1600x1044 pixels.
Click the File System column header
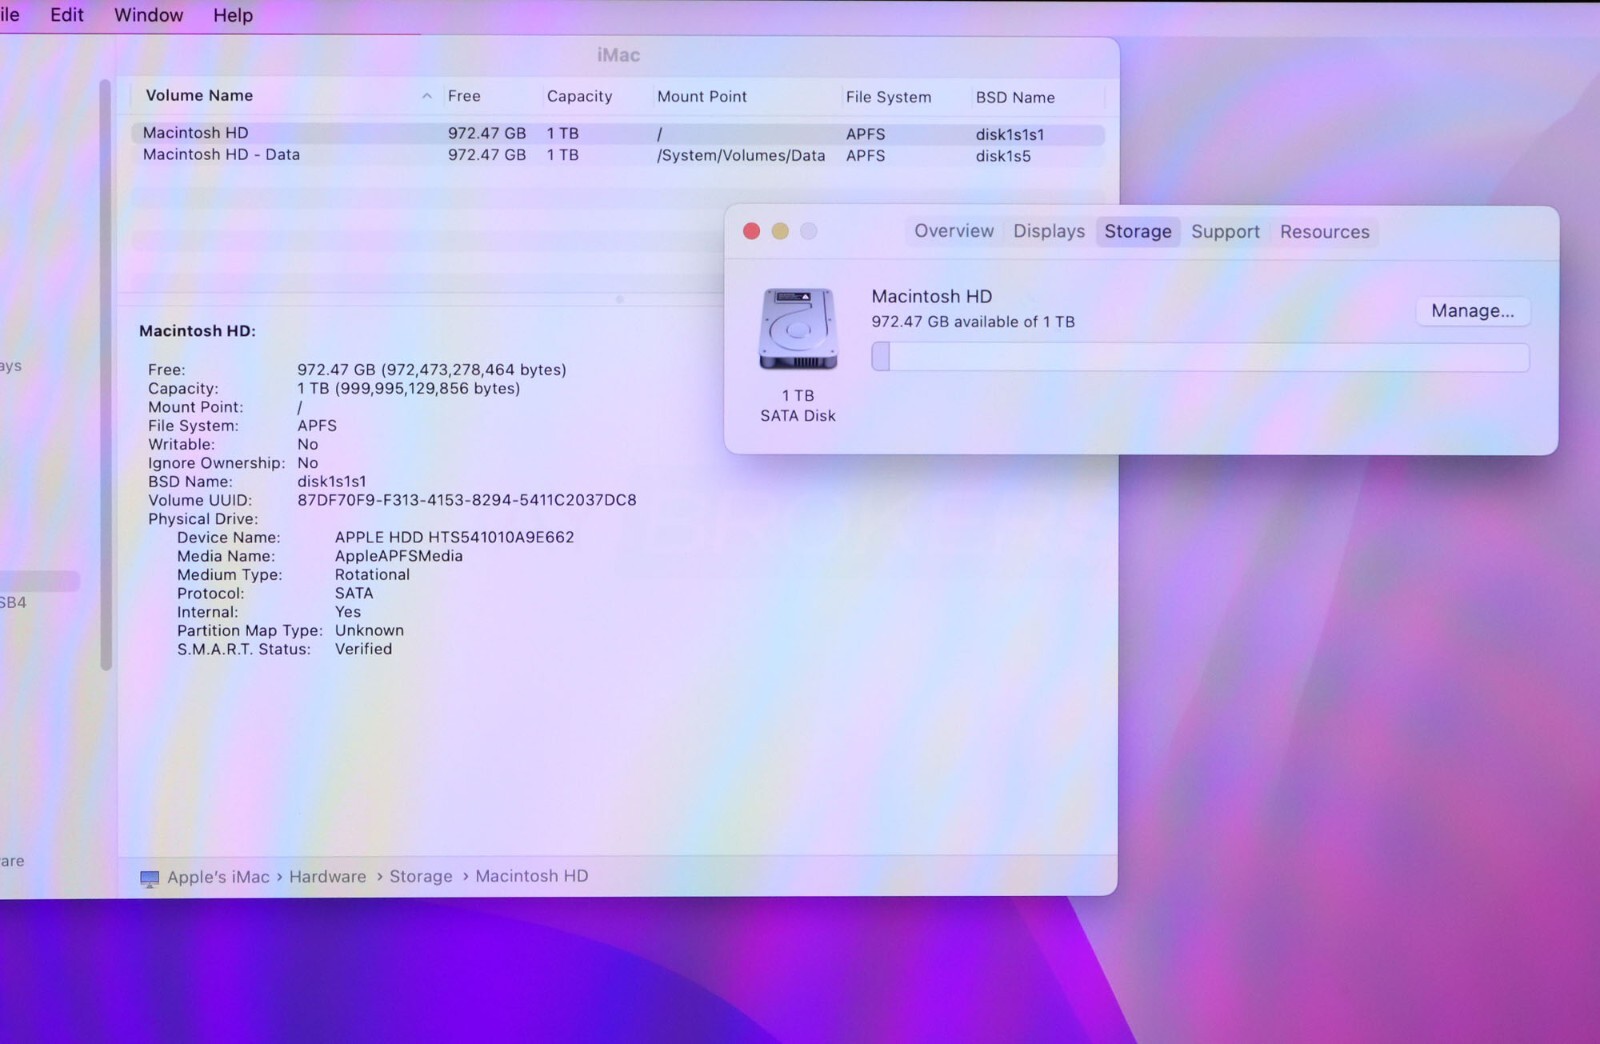click(888, 97)
